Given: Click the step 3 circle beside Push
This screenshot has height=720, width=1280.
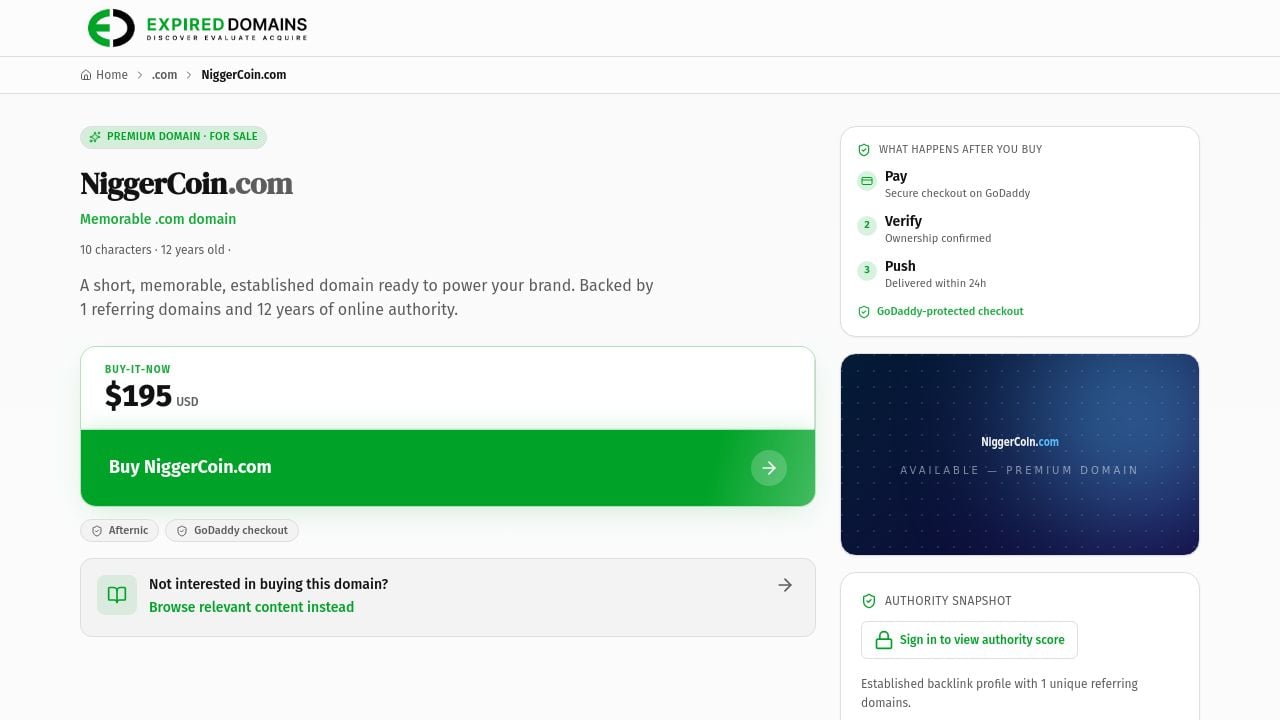Looking at the screenshot, I should coord(867,270).
